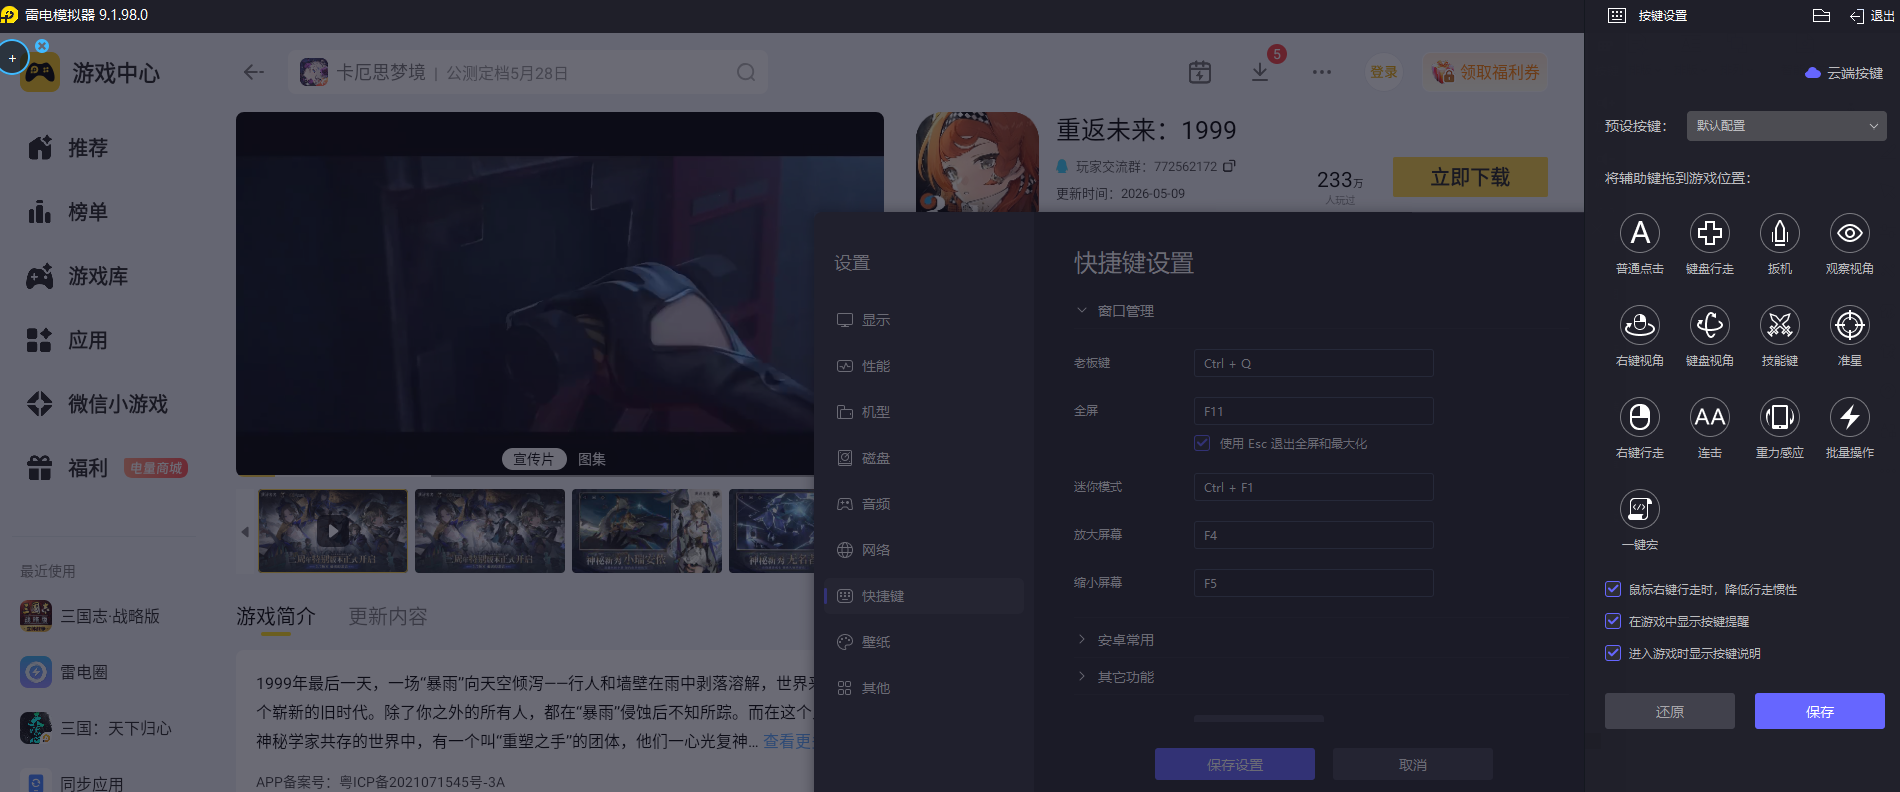Click the 领取福利券 button
The image size is (1900, 792).
coord(1486,72)
